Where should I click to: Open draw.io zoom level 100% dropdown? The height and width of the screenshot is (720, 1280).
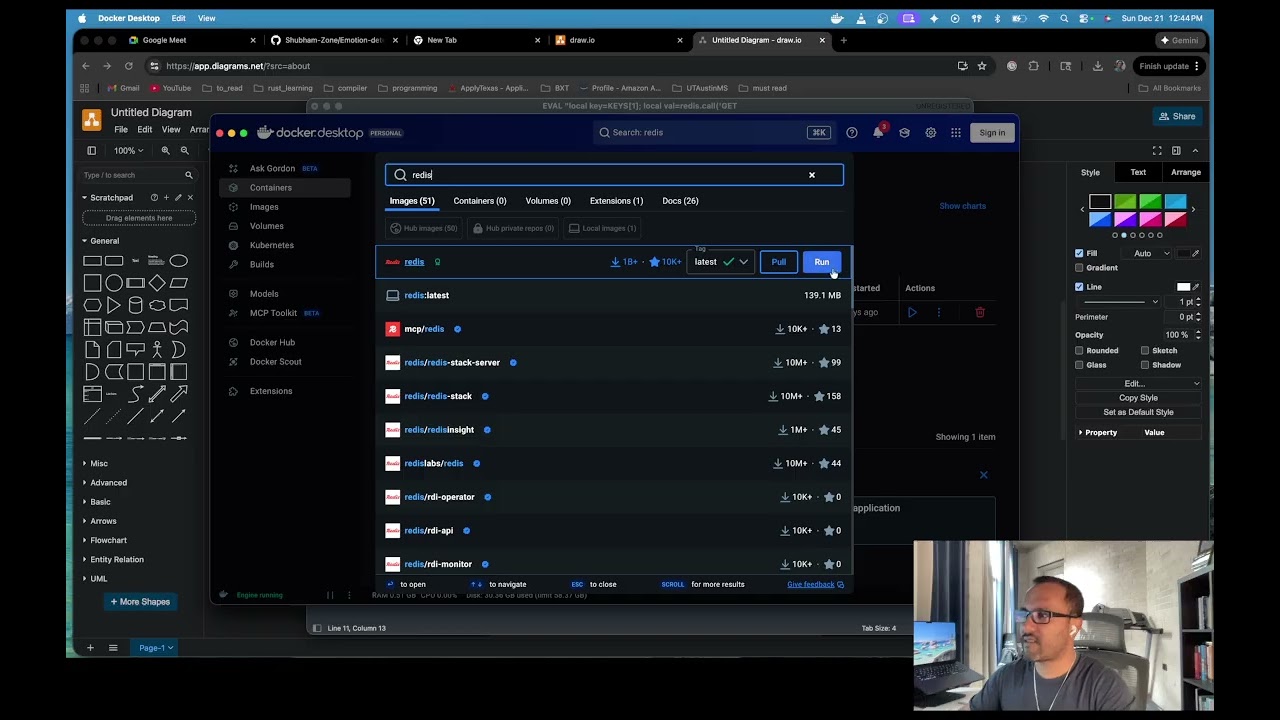pos(128,150)
